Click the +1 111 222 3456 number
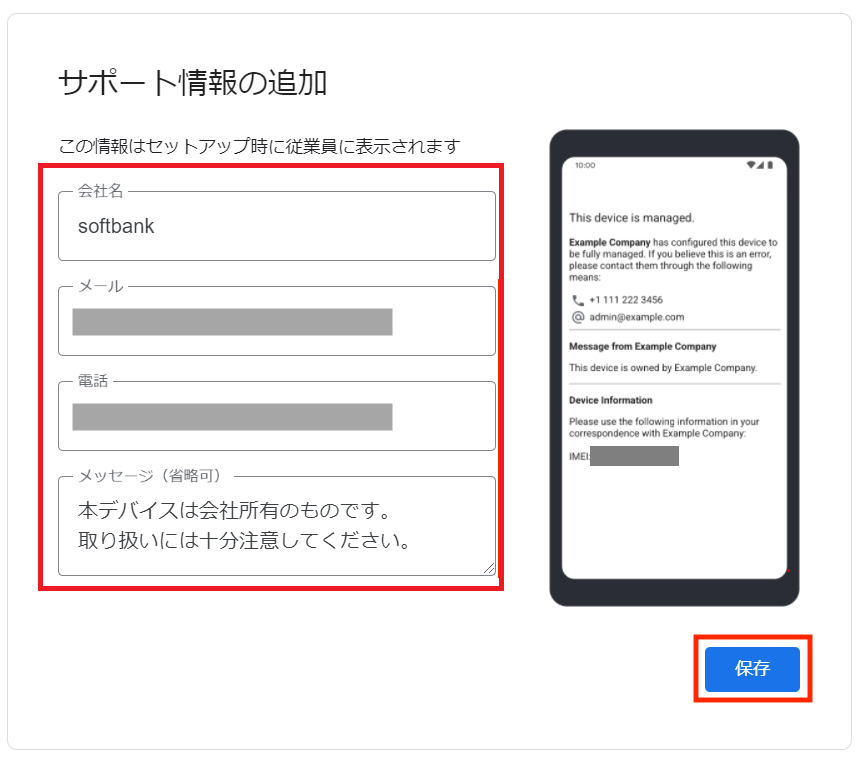Image resolution: width=862 pixels, height=766 pixels. pyautogui.click(x=626, y=300)
